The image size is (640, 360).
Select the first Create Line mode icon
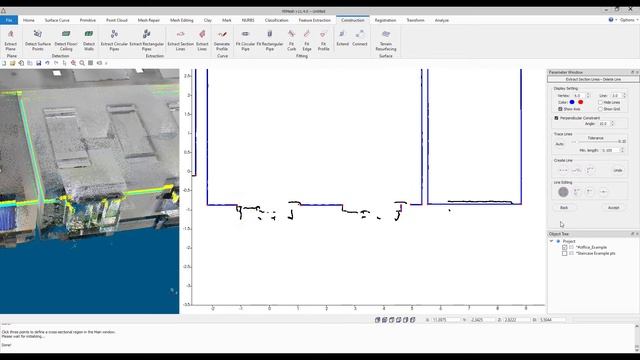[x=563, y=170]
